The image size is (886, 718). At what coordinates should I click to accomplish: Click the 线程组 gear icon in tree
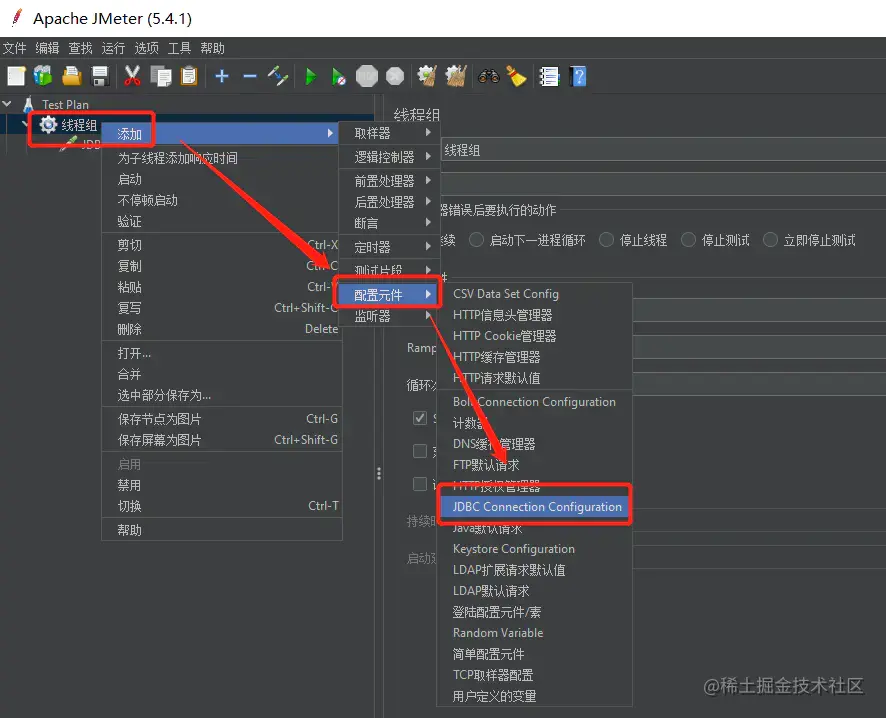pyautogui.click(x=49, y=125)
